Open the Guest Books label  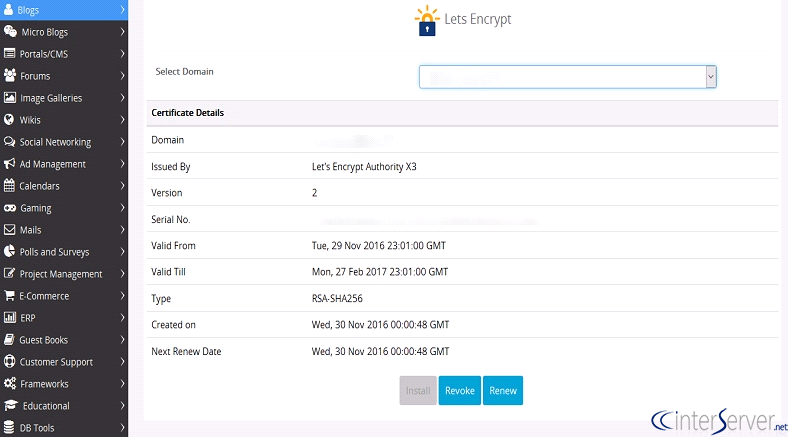coord(43,340)
